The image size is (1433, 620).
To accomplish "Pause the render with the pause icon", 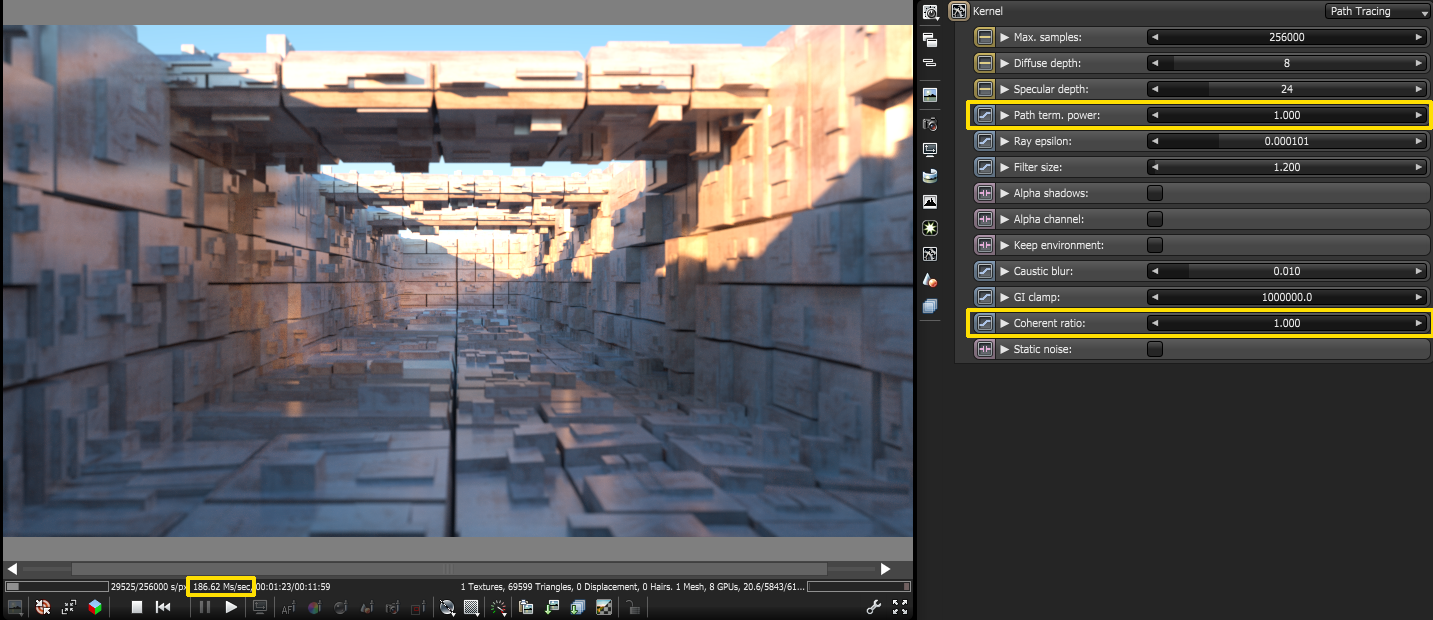I will tap(205, 607).
